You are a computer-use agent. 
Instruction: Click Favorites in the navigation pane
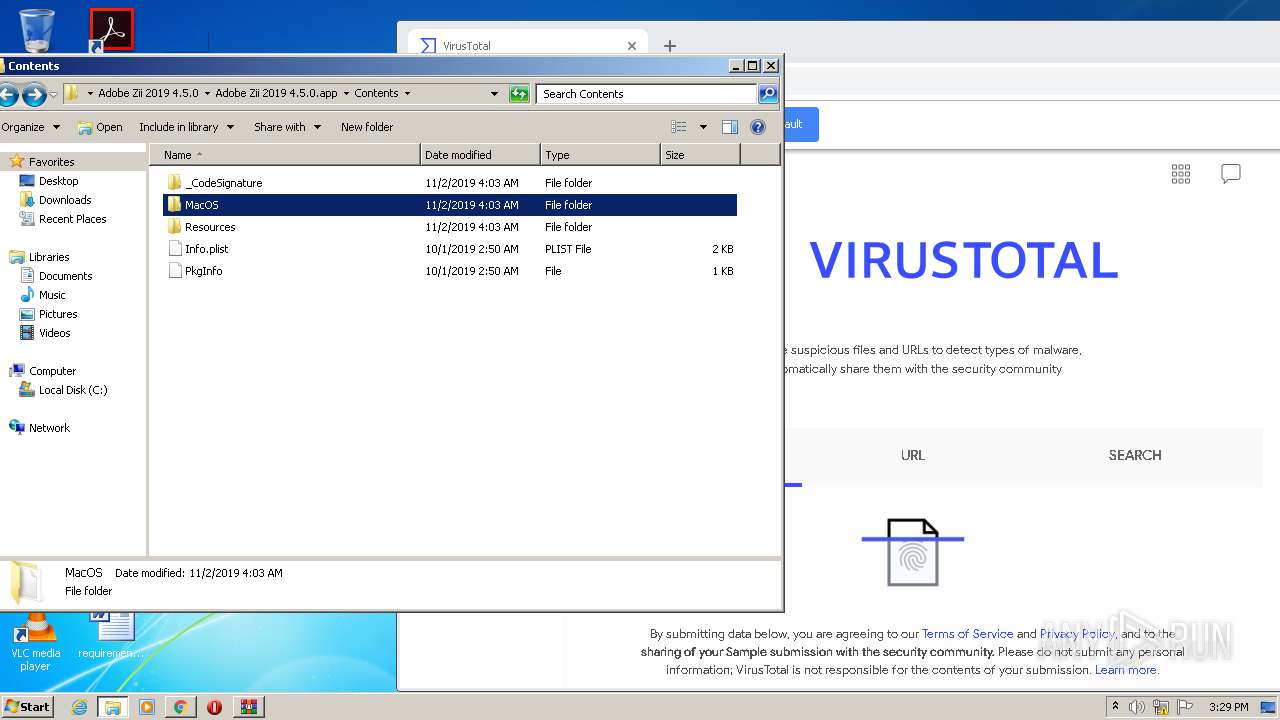pos(51,162)
